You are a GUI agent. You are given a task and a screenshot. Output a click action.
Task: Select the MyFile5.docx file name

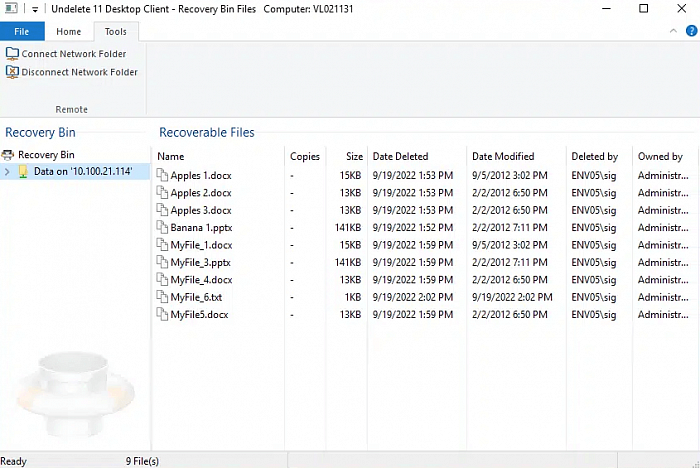[x=199, y=315]
